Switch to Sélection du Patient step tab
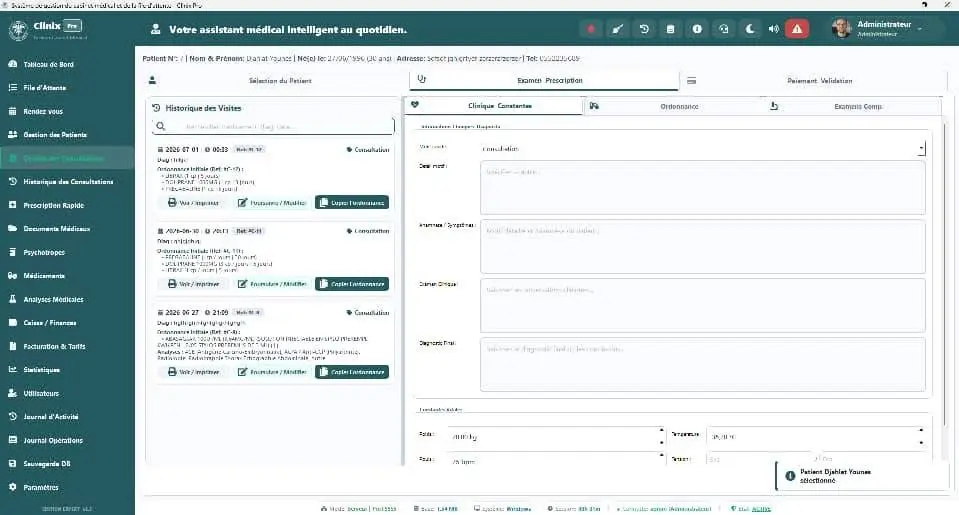 click(273, 80)
